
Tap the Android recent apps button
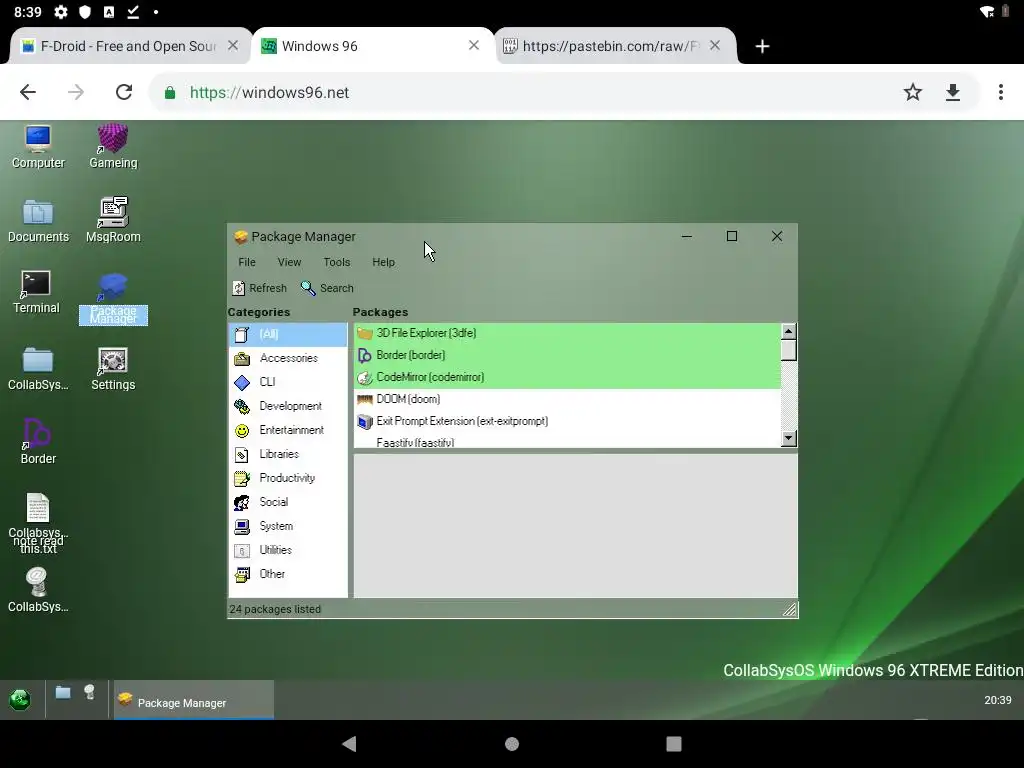click(674, 744)
